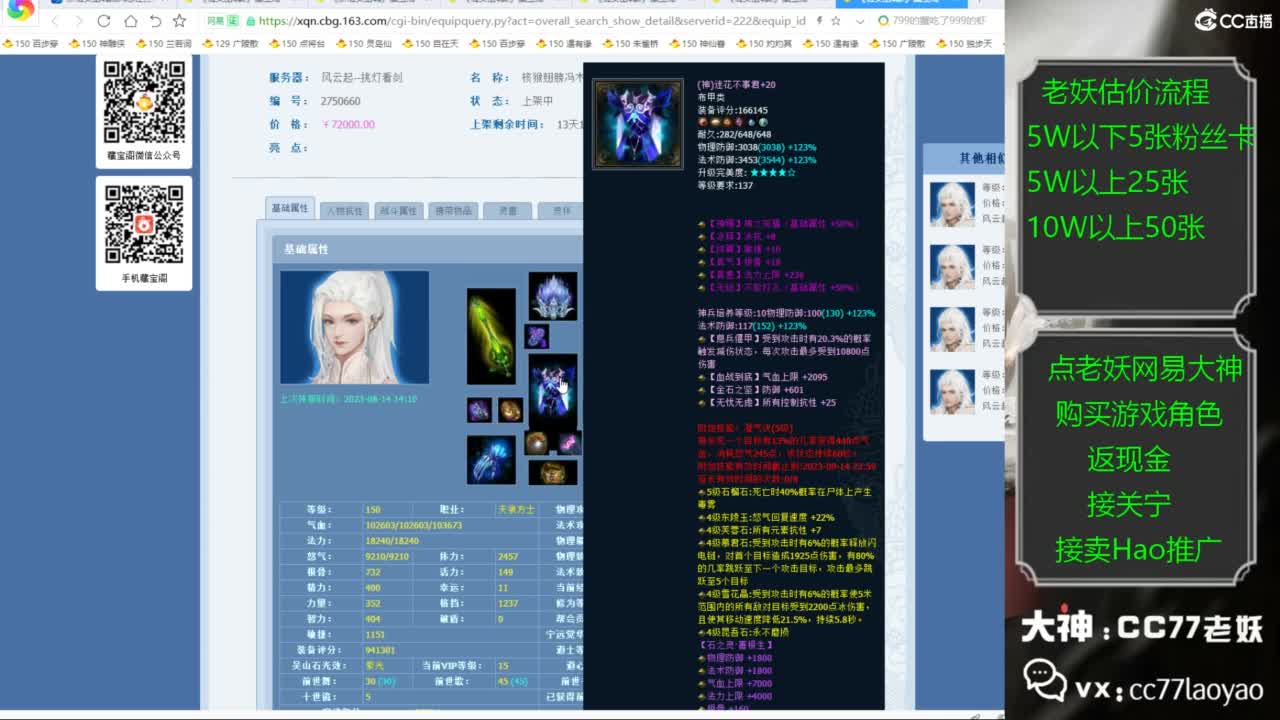Select the small purple accessory icon below headgear
The width and height of the screenshot is (1280, 720).
pos(537,336)
